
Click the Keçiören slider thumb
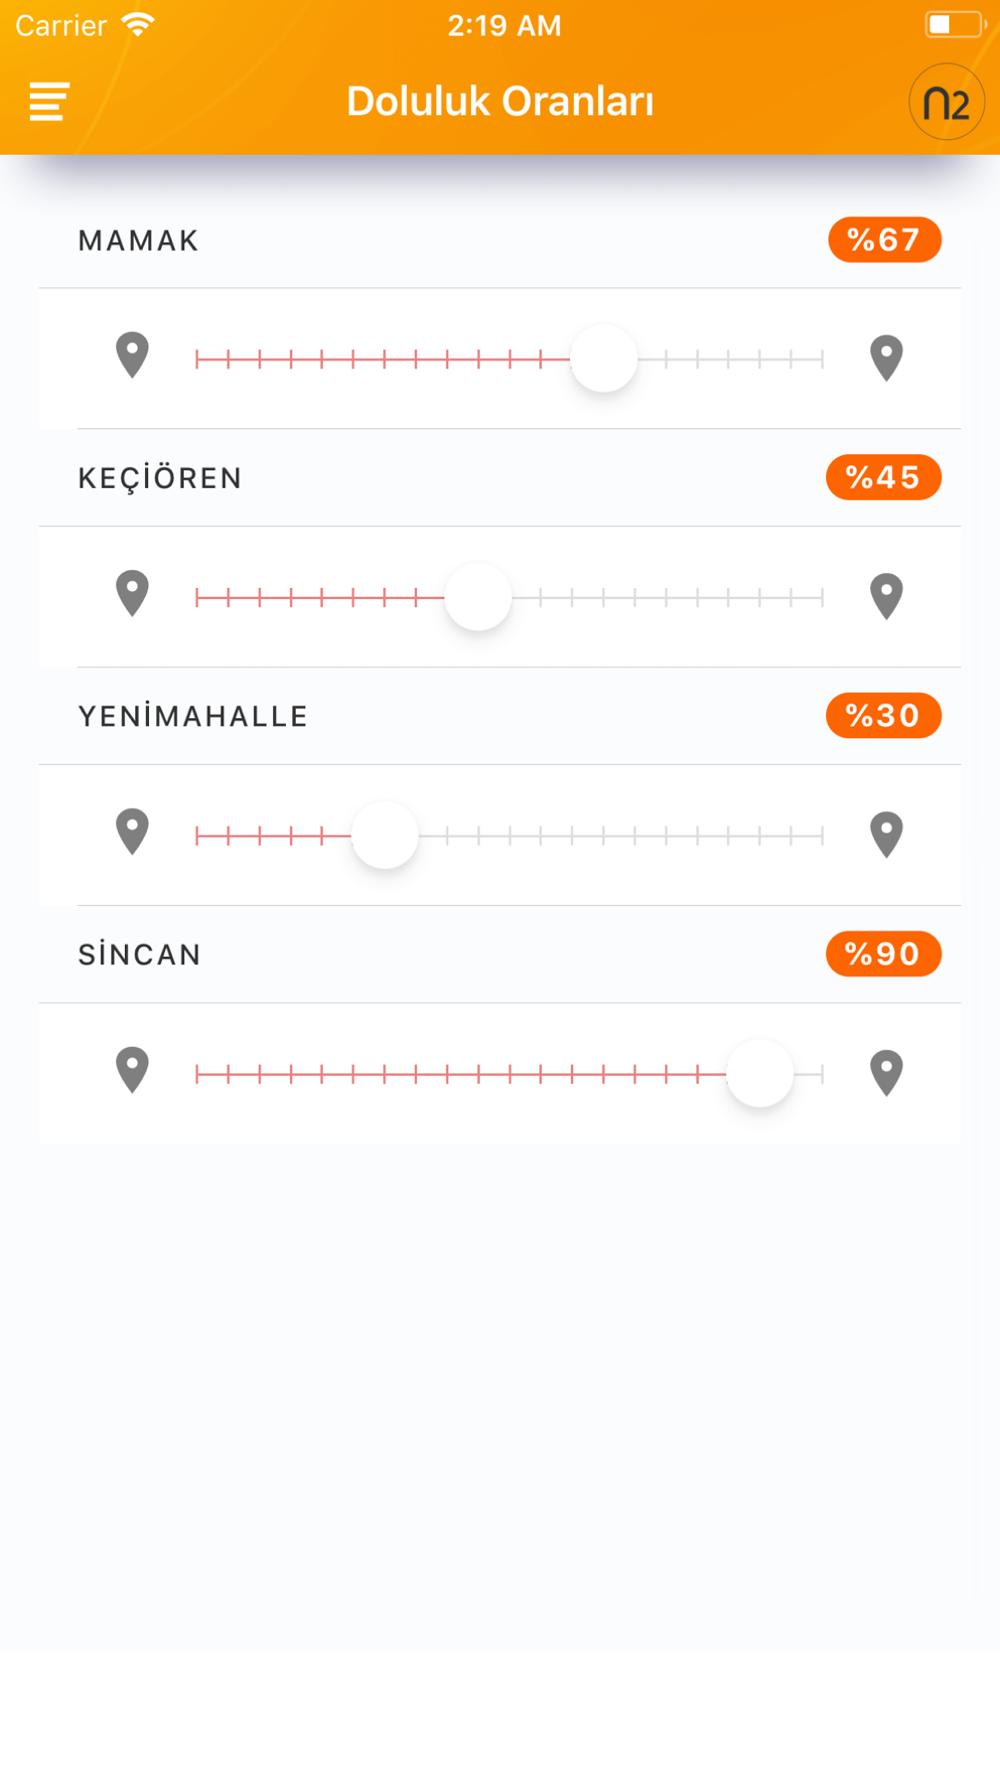point(478,597)
